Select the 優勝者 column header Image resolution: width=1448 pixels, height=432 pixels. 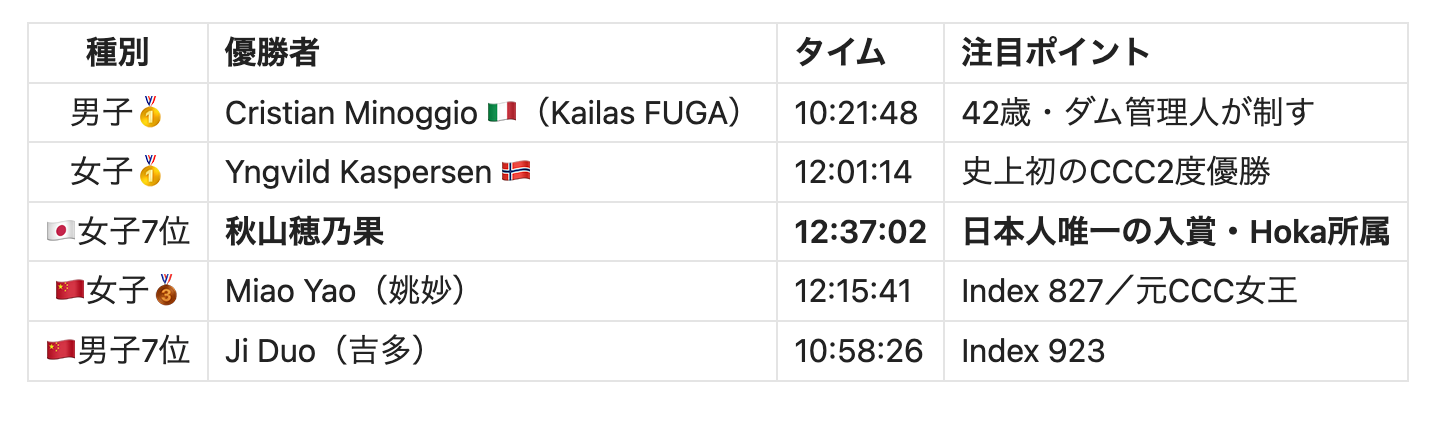click(x=272, y=52)
